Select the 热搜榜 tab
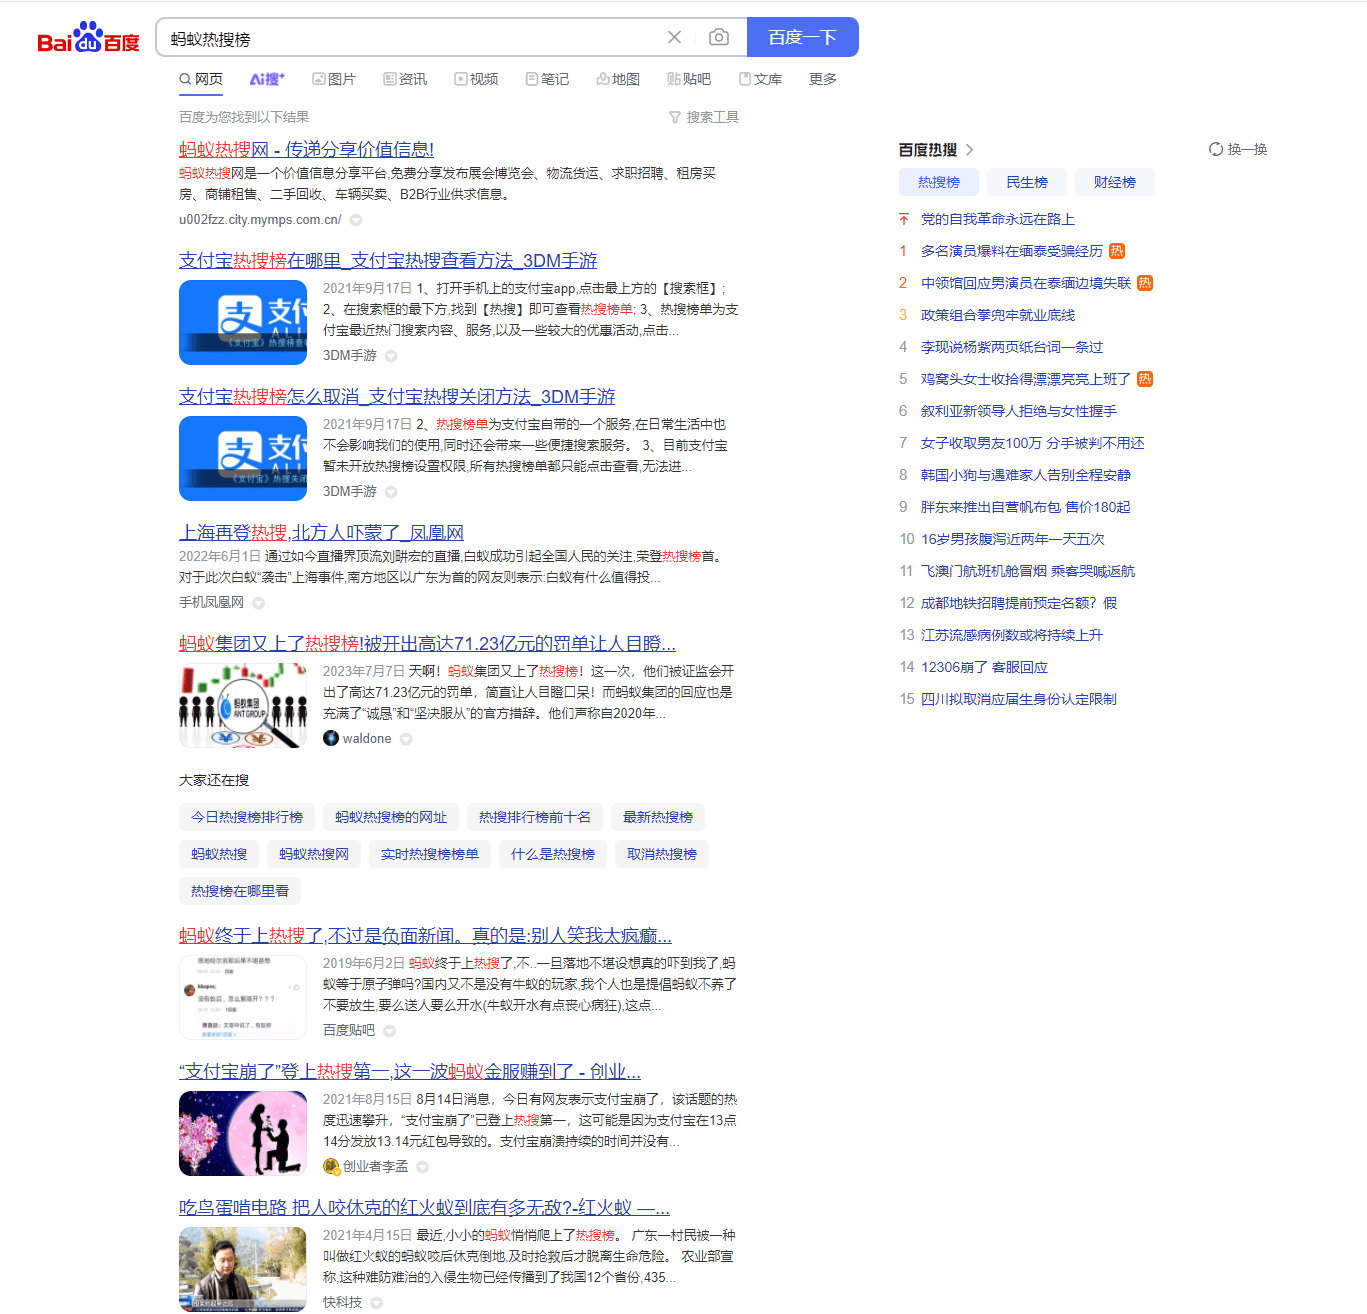 pyautogui.click(x=939, y=182)
